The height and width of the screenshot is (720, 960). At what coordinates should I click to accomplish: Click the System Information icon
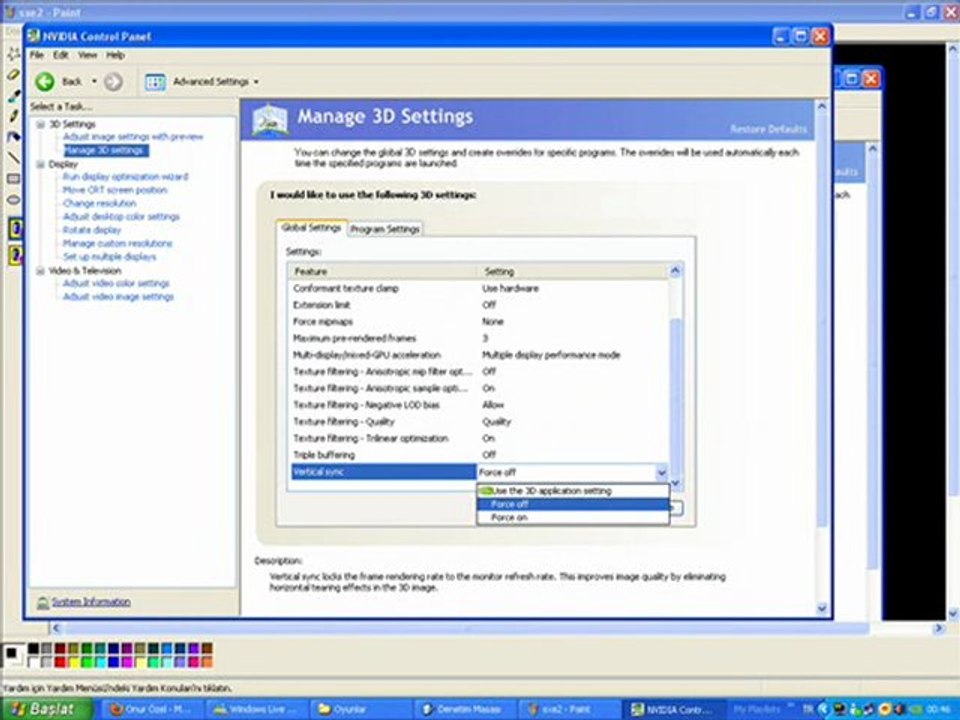tap(42, 602)
